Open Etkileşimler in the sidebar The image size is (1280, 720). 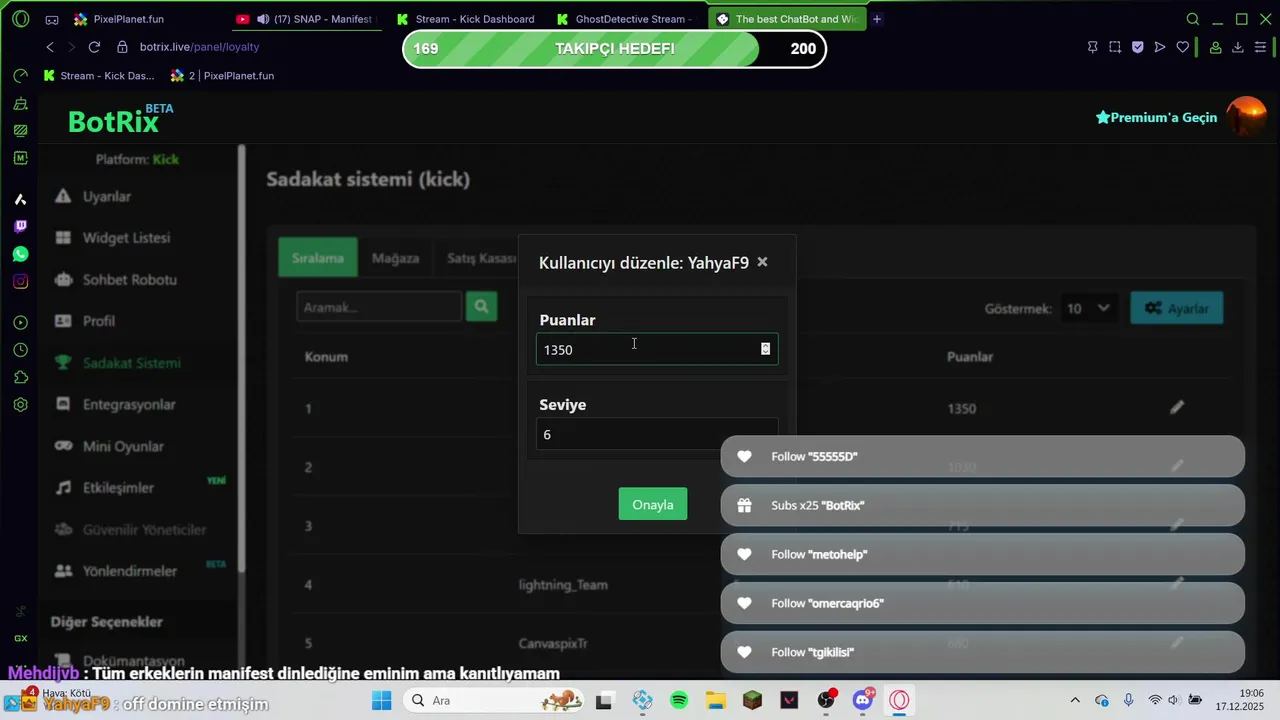tap(118, 488)
